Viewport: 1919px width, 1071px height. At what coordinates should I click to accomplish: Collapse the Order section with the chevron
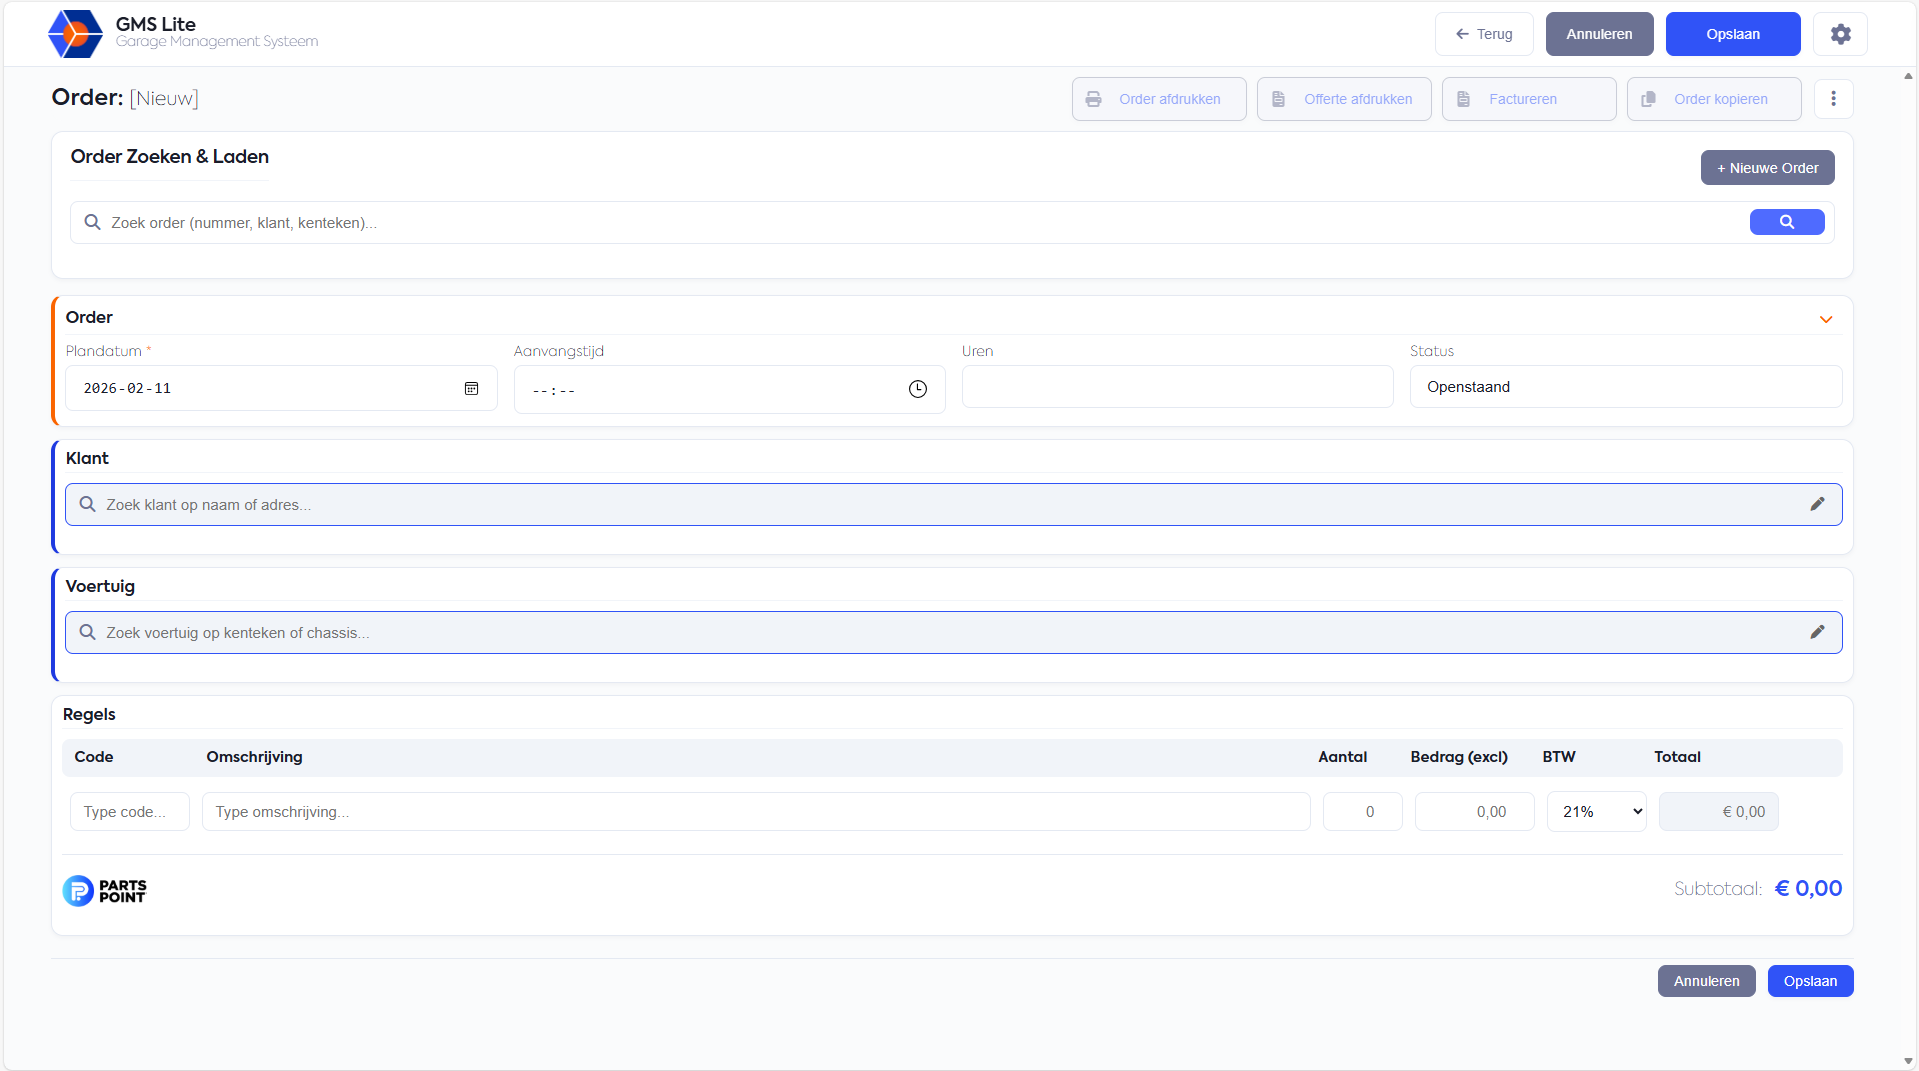[x=1826, y=320]
